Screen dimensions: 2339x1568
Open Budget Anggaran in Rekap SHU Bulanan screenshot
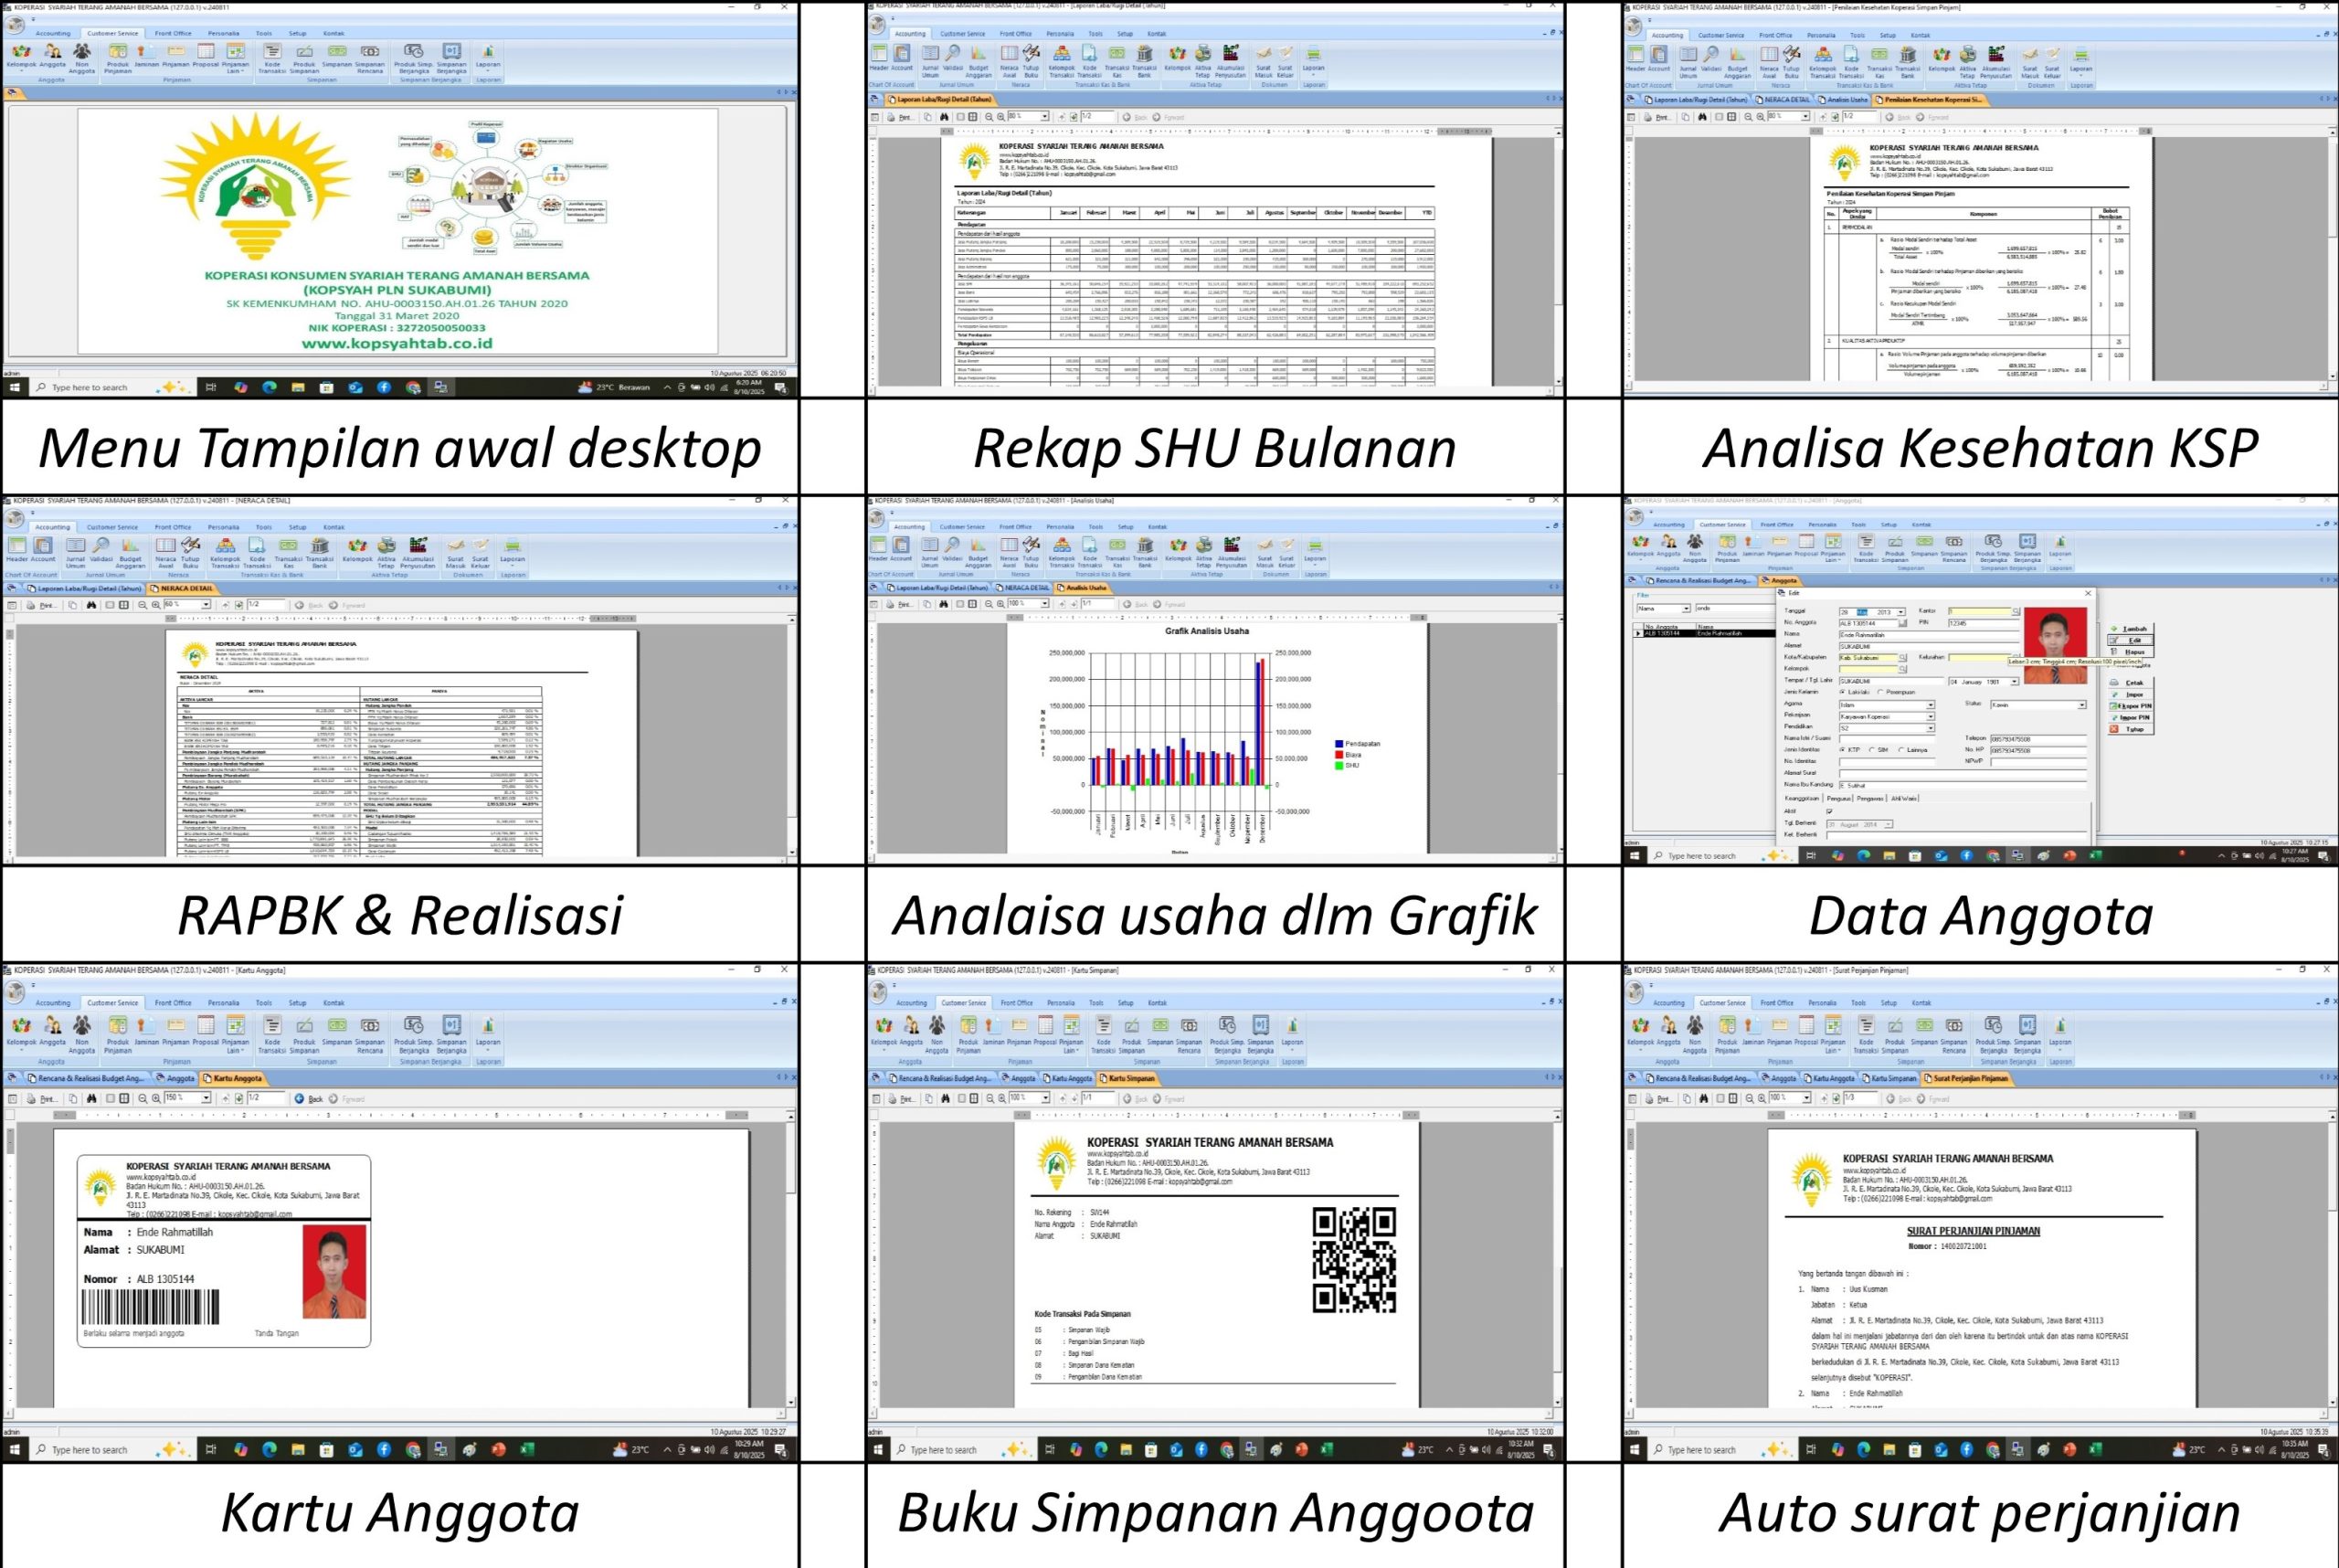(x=979, y=61)
